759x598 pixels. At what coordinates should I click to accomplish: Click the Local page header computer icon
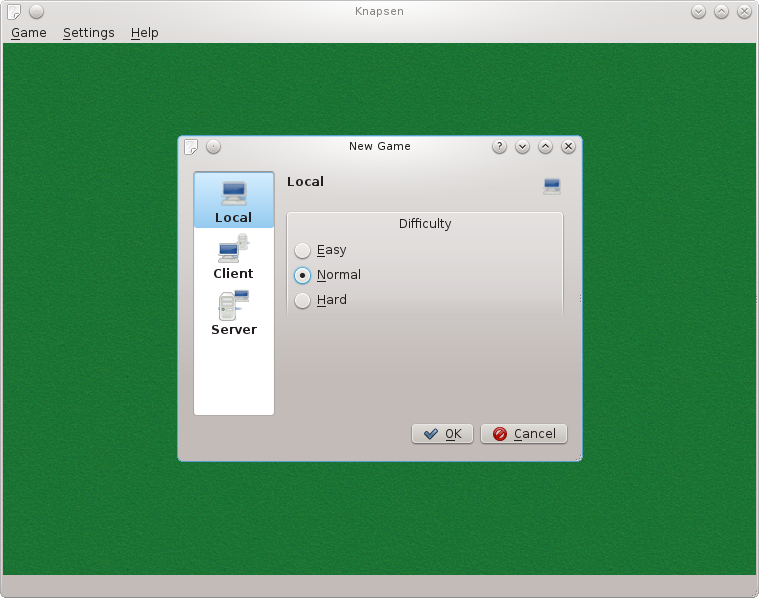pos(552,186)
